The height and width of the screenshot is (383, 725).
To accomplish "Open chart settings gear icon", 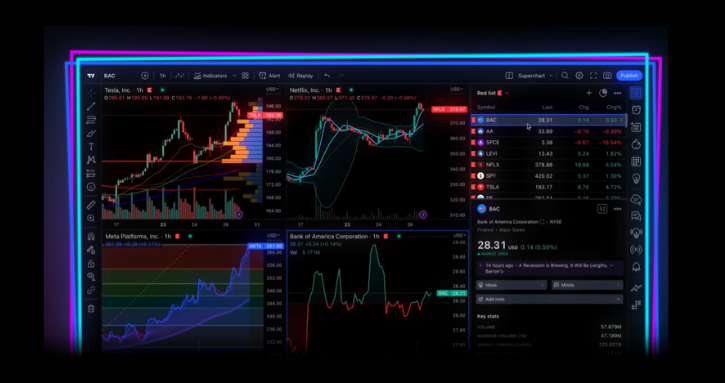I will 579,76.
